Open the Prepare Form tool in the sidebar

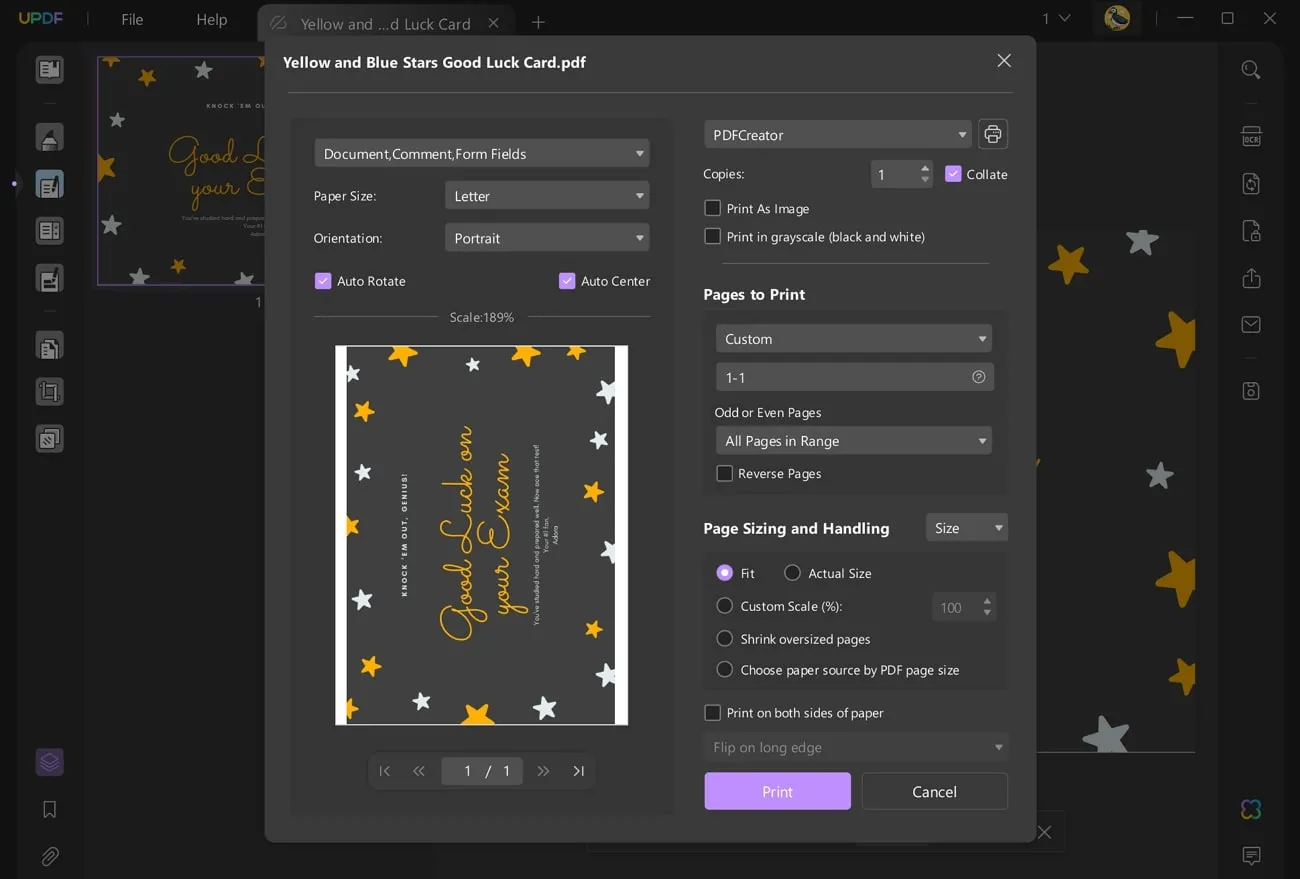(x=49, y=278)
